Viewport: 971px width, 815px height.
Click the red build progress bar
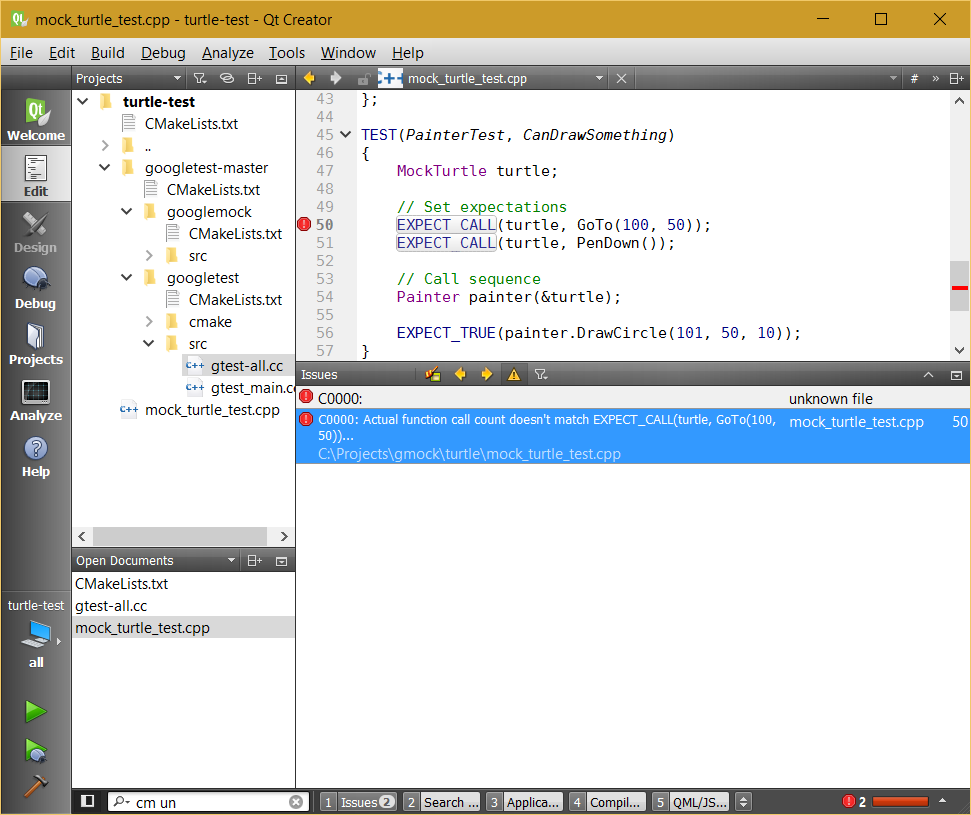[x=900, y=802]
